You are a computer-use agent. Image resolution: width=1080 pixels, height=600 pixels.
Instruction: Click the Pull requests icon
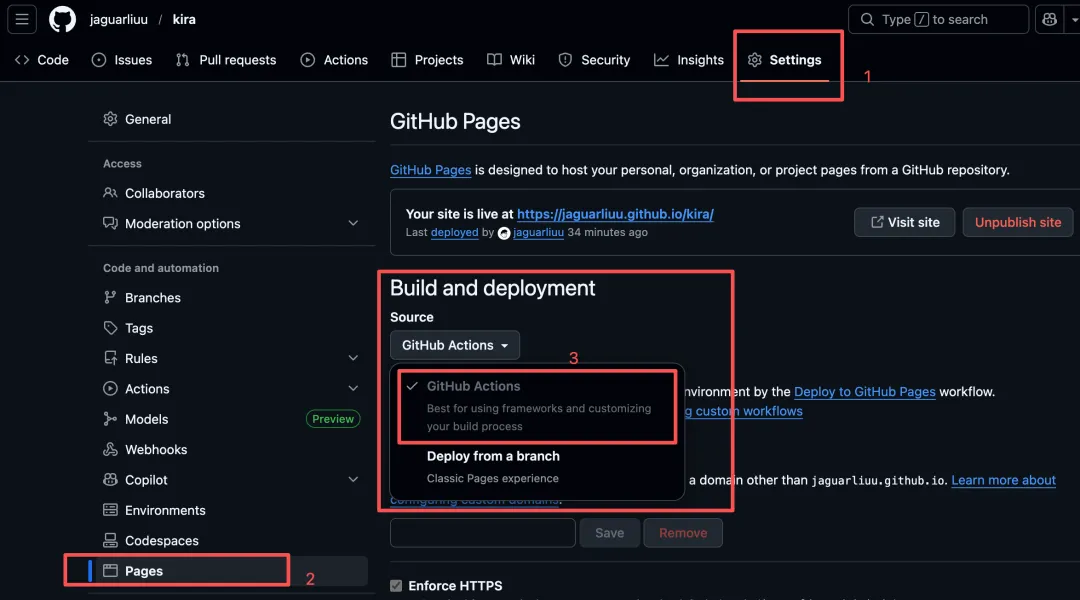click(x=183, y=60)
